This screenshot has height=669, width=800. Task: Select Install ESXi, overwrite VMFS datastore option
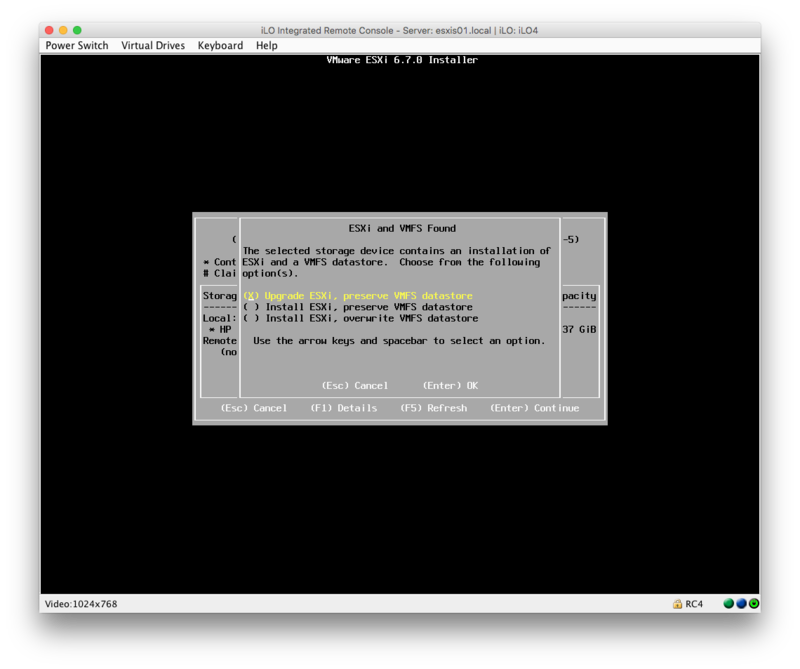(x=361, y=318)
